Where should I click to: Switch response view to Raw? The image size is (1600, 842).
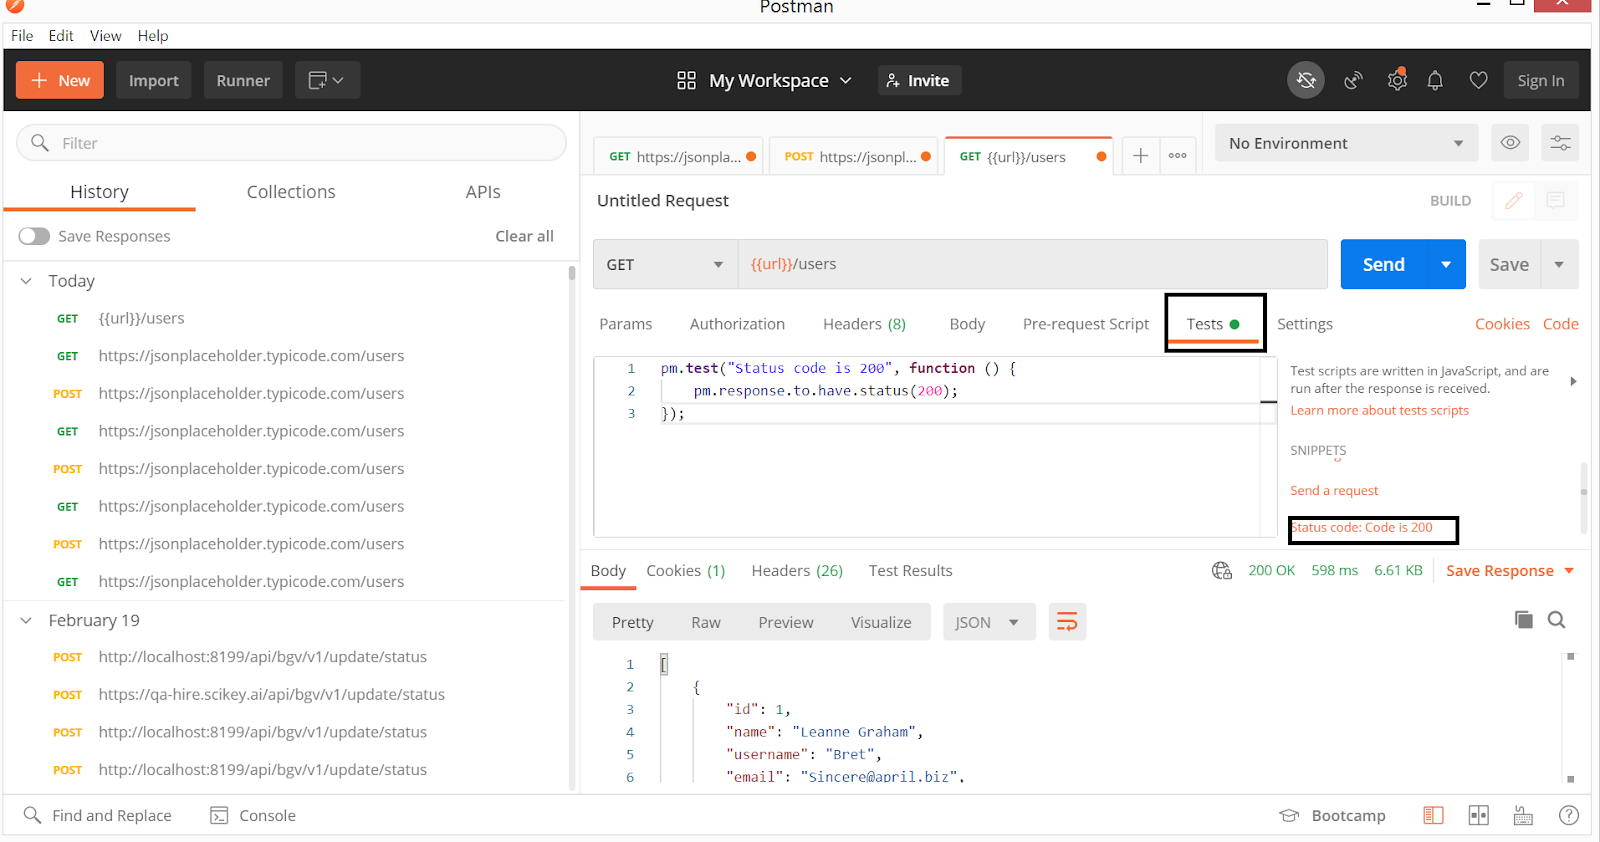pyautogui.click(x=706, y=622)
